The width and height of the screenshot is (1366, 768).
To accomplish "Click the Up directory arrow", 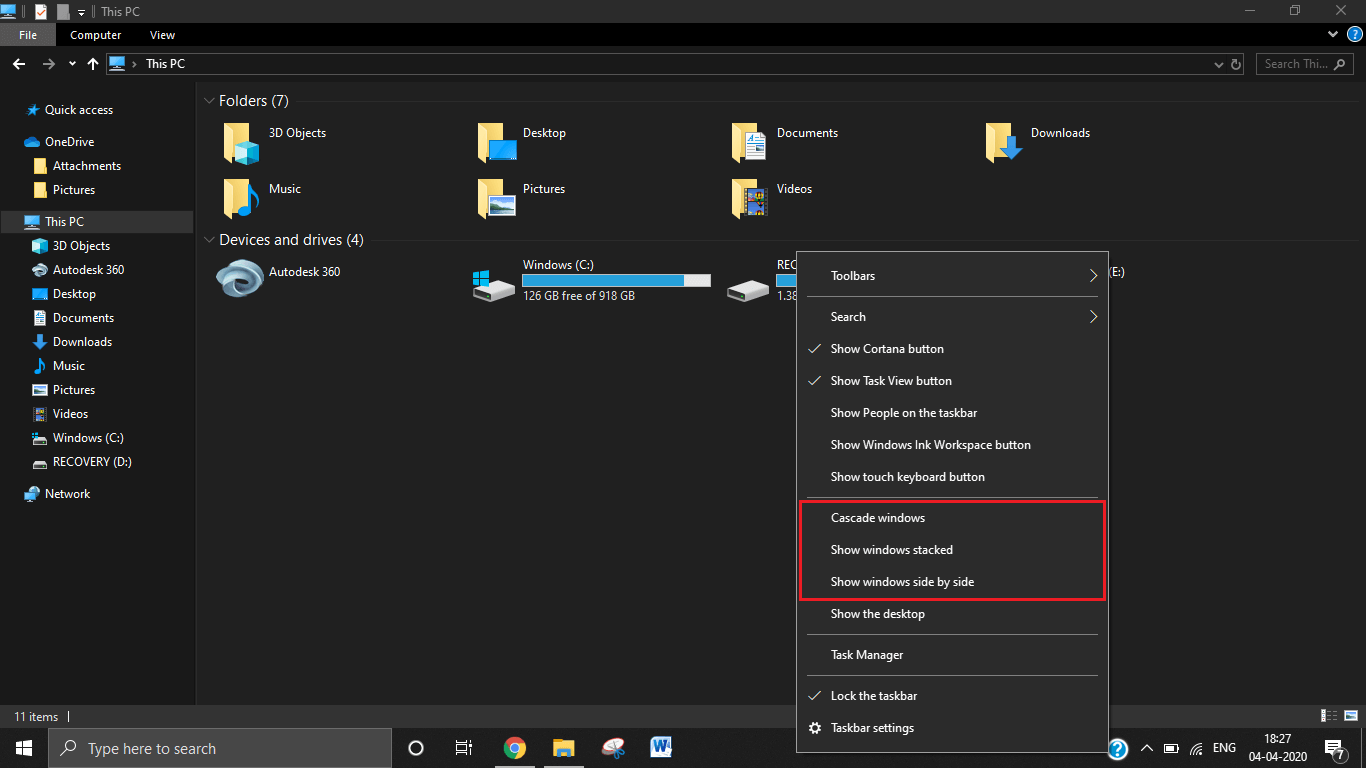I will click(x=93, y=64).
